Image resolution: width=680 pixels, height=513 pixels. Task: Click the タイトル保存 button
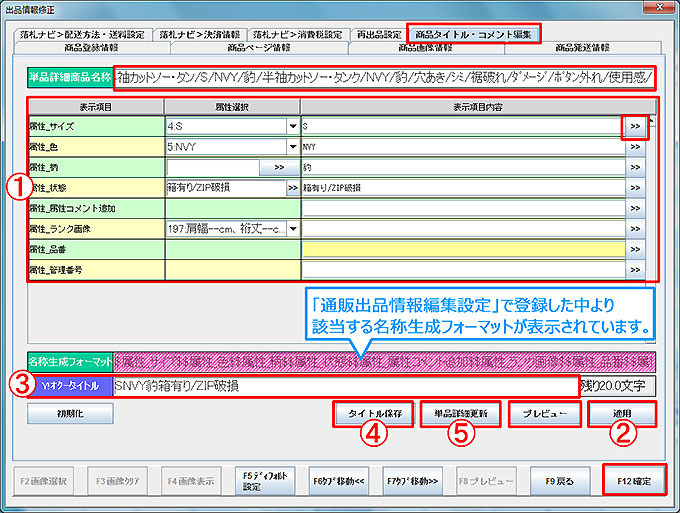point(374,414)
